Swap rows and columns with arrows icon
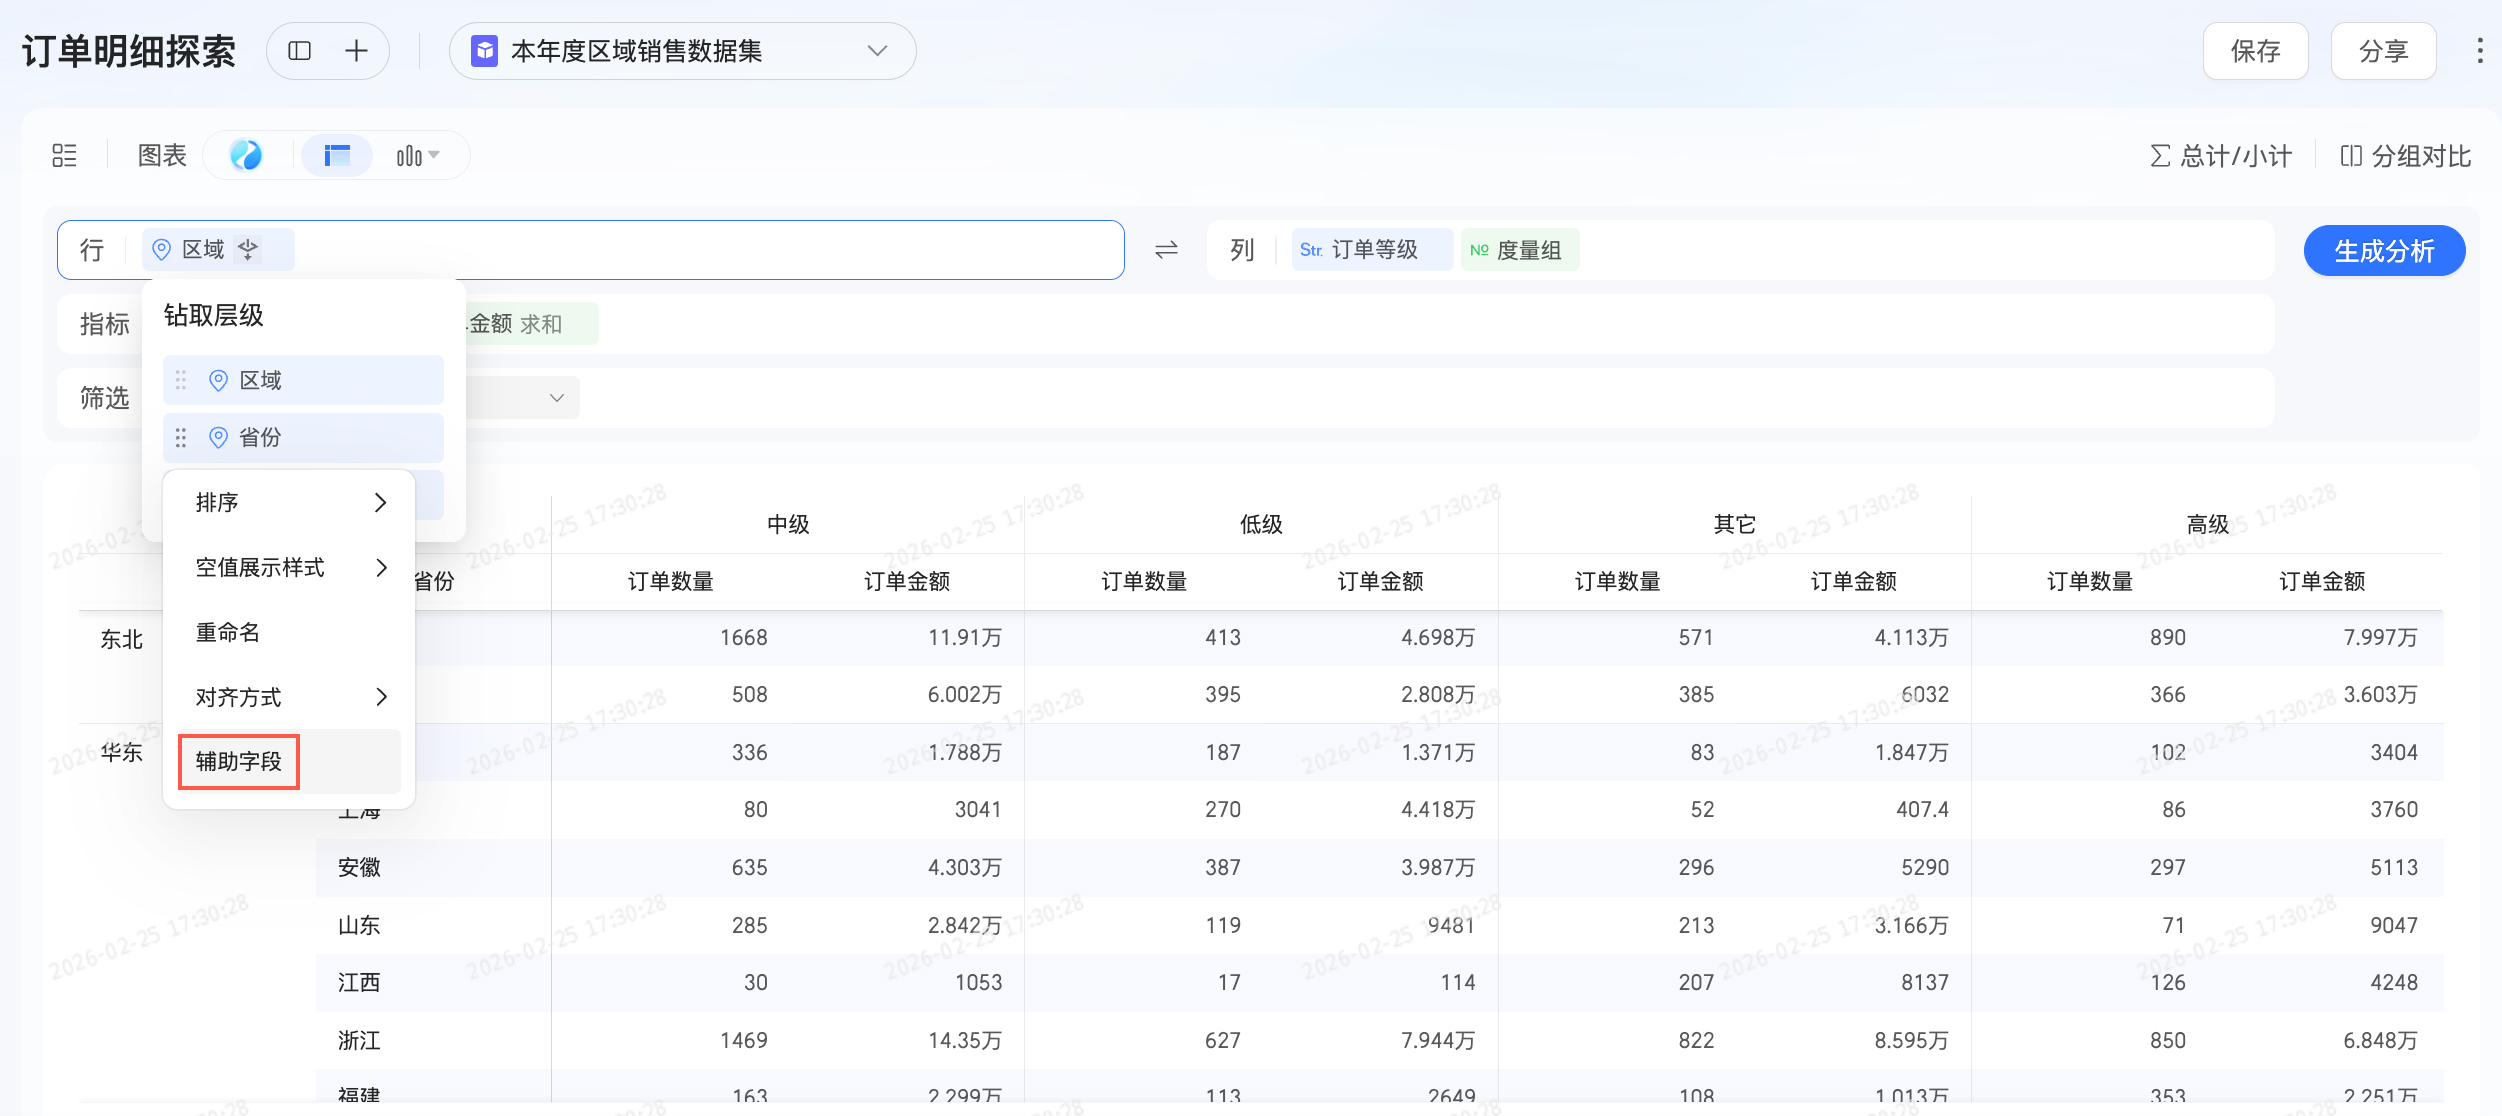 (x=1166, y=250)
